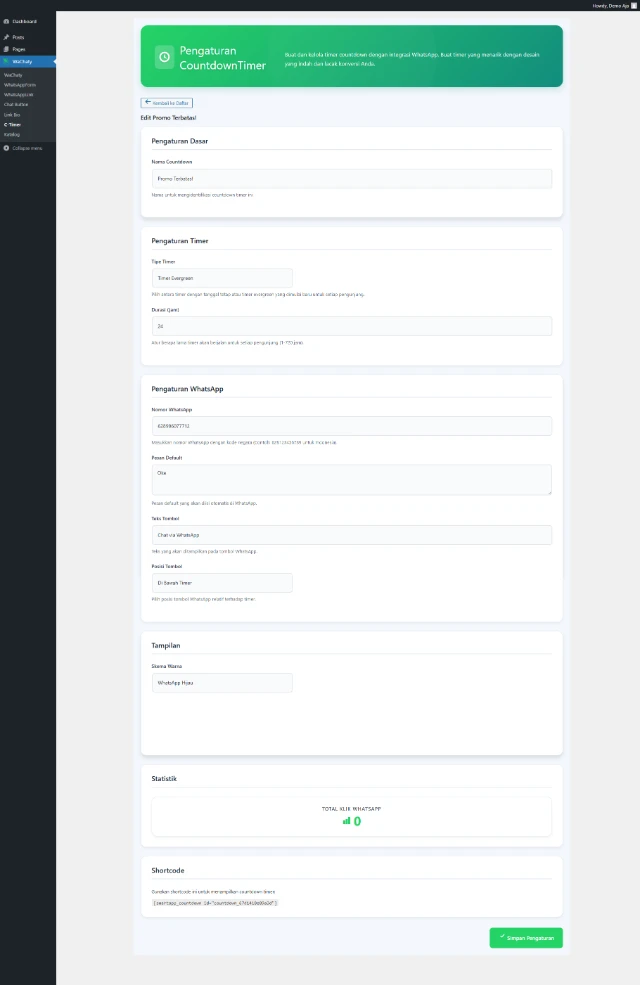Open the Posisi Tombol dropdown
This screenshot has height=985, width=640.
click(x=222, y=582)
